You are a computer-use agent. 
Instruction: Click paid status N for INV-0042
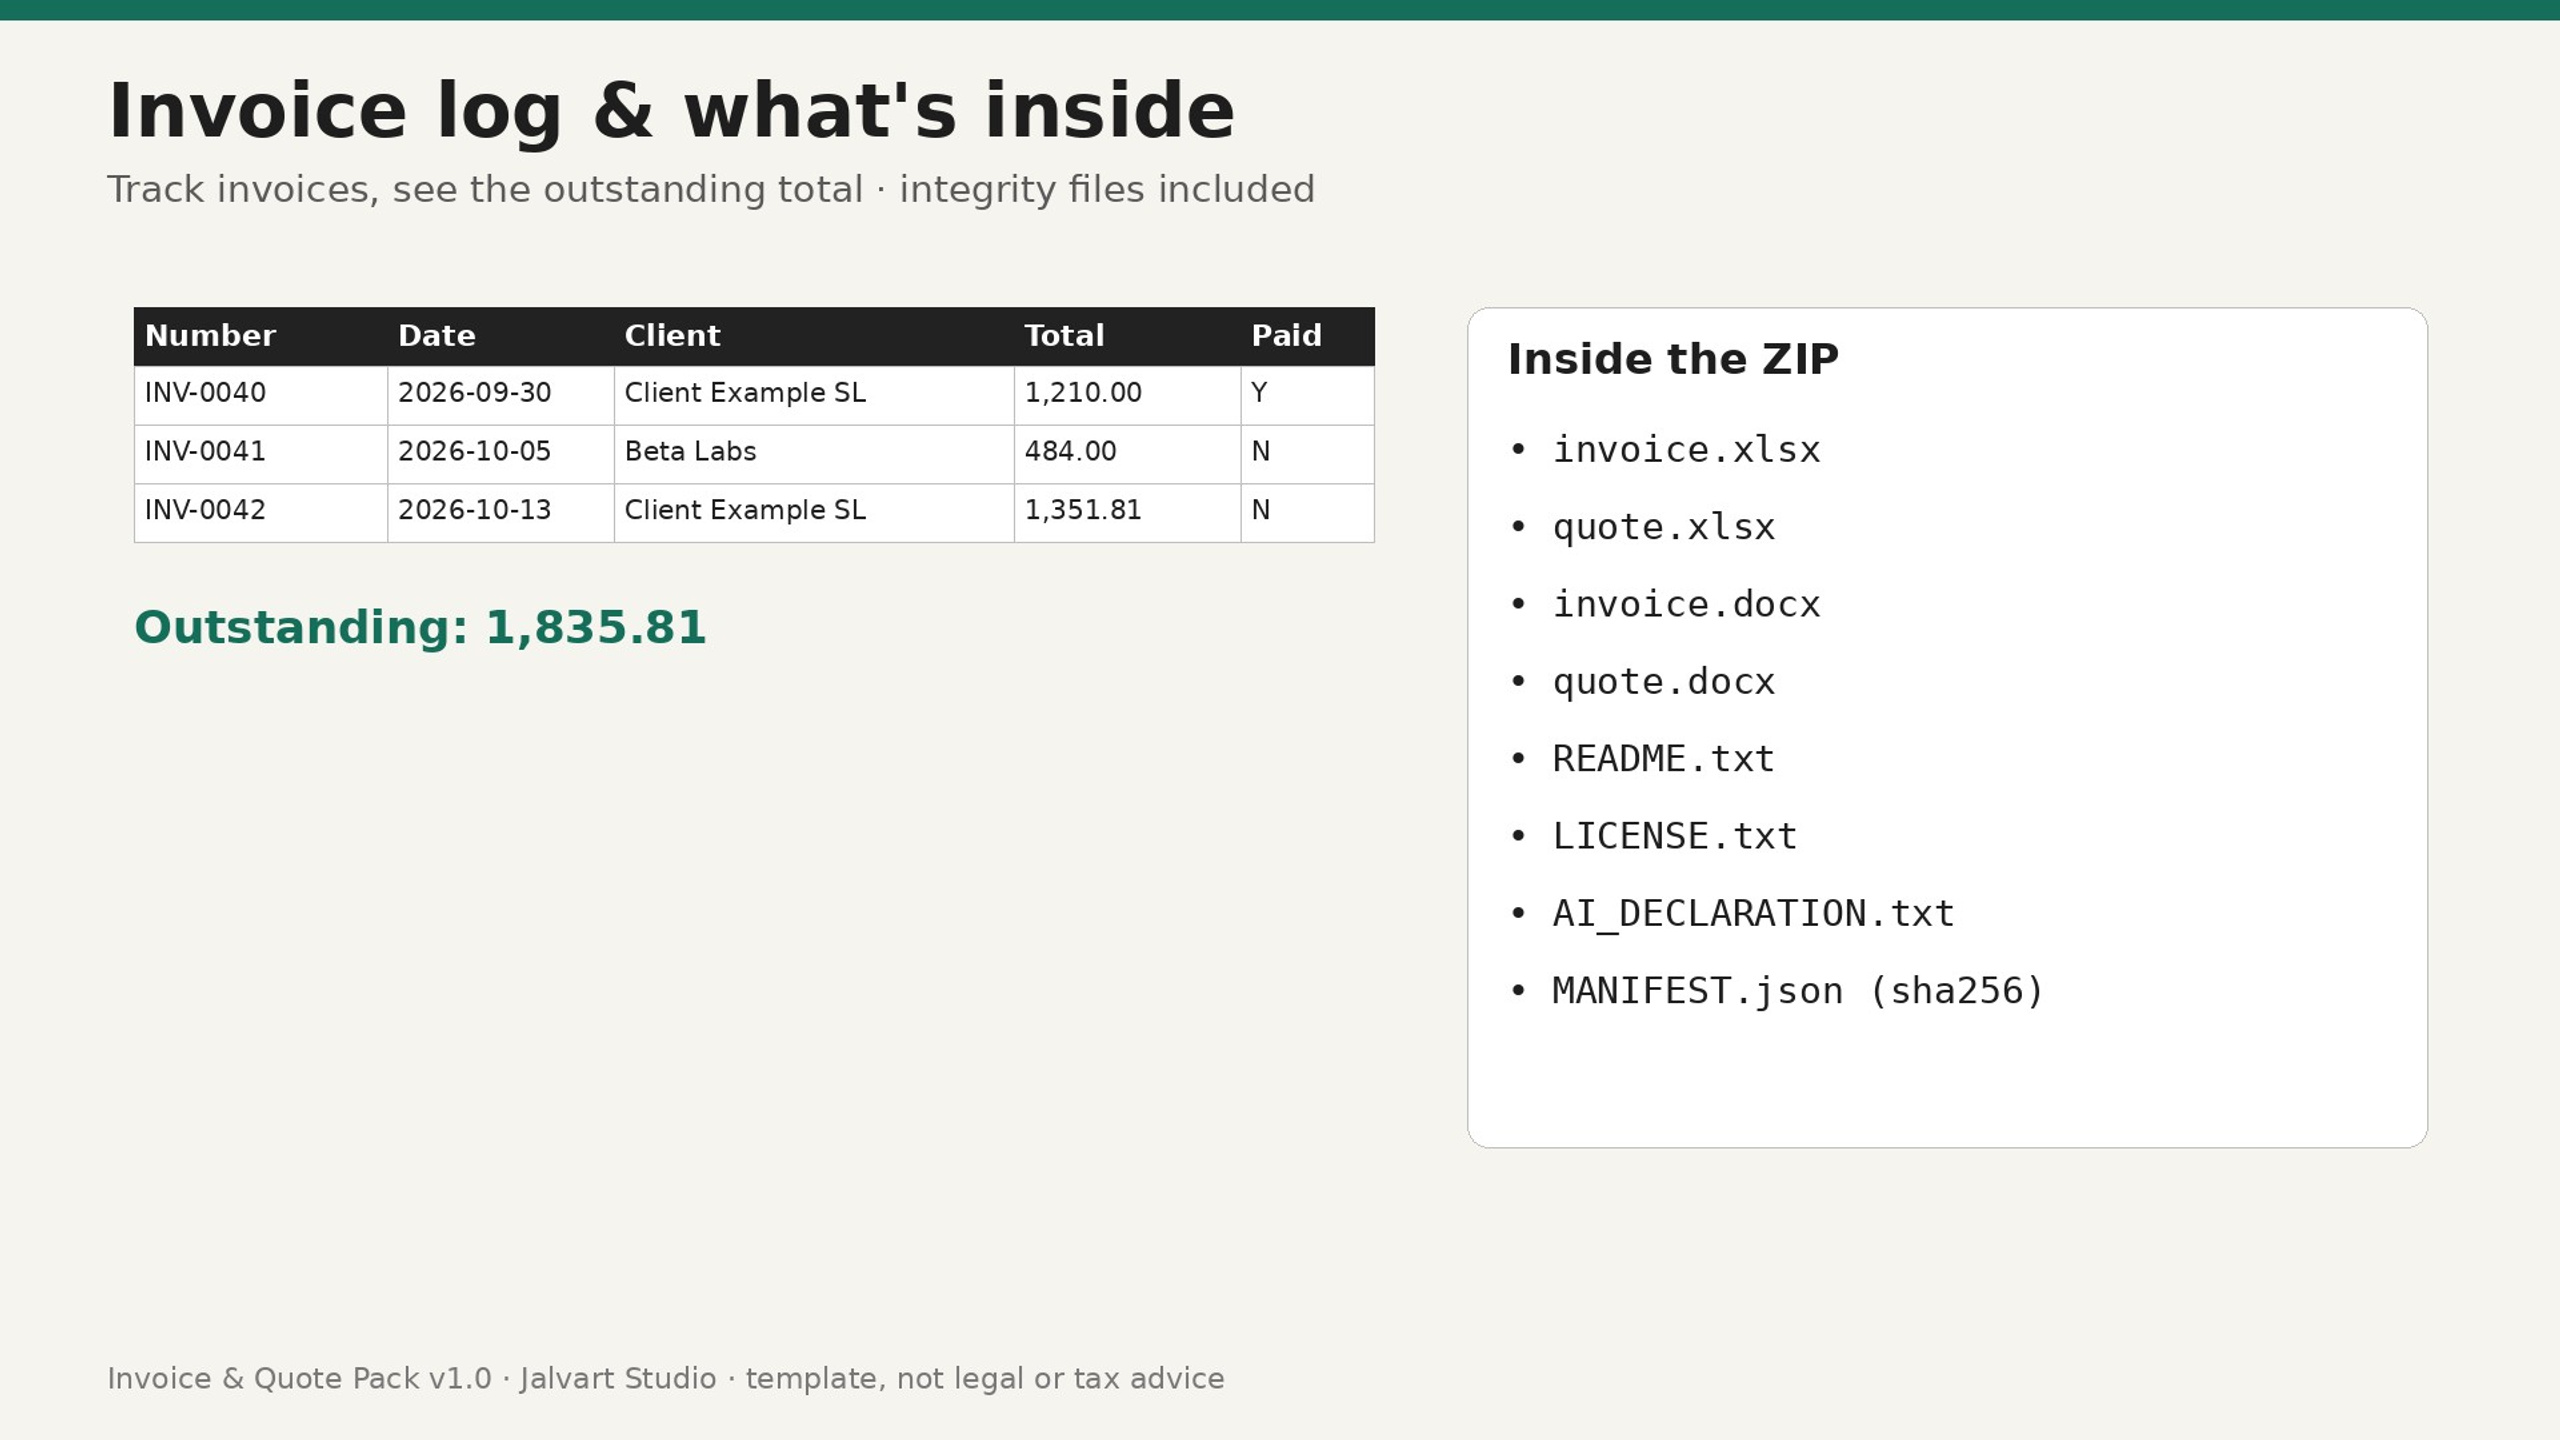1260,511
